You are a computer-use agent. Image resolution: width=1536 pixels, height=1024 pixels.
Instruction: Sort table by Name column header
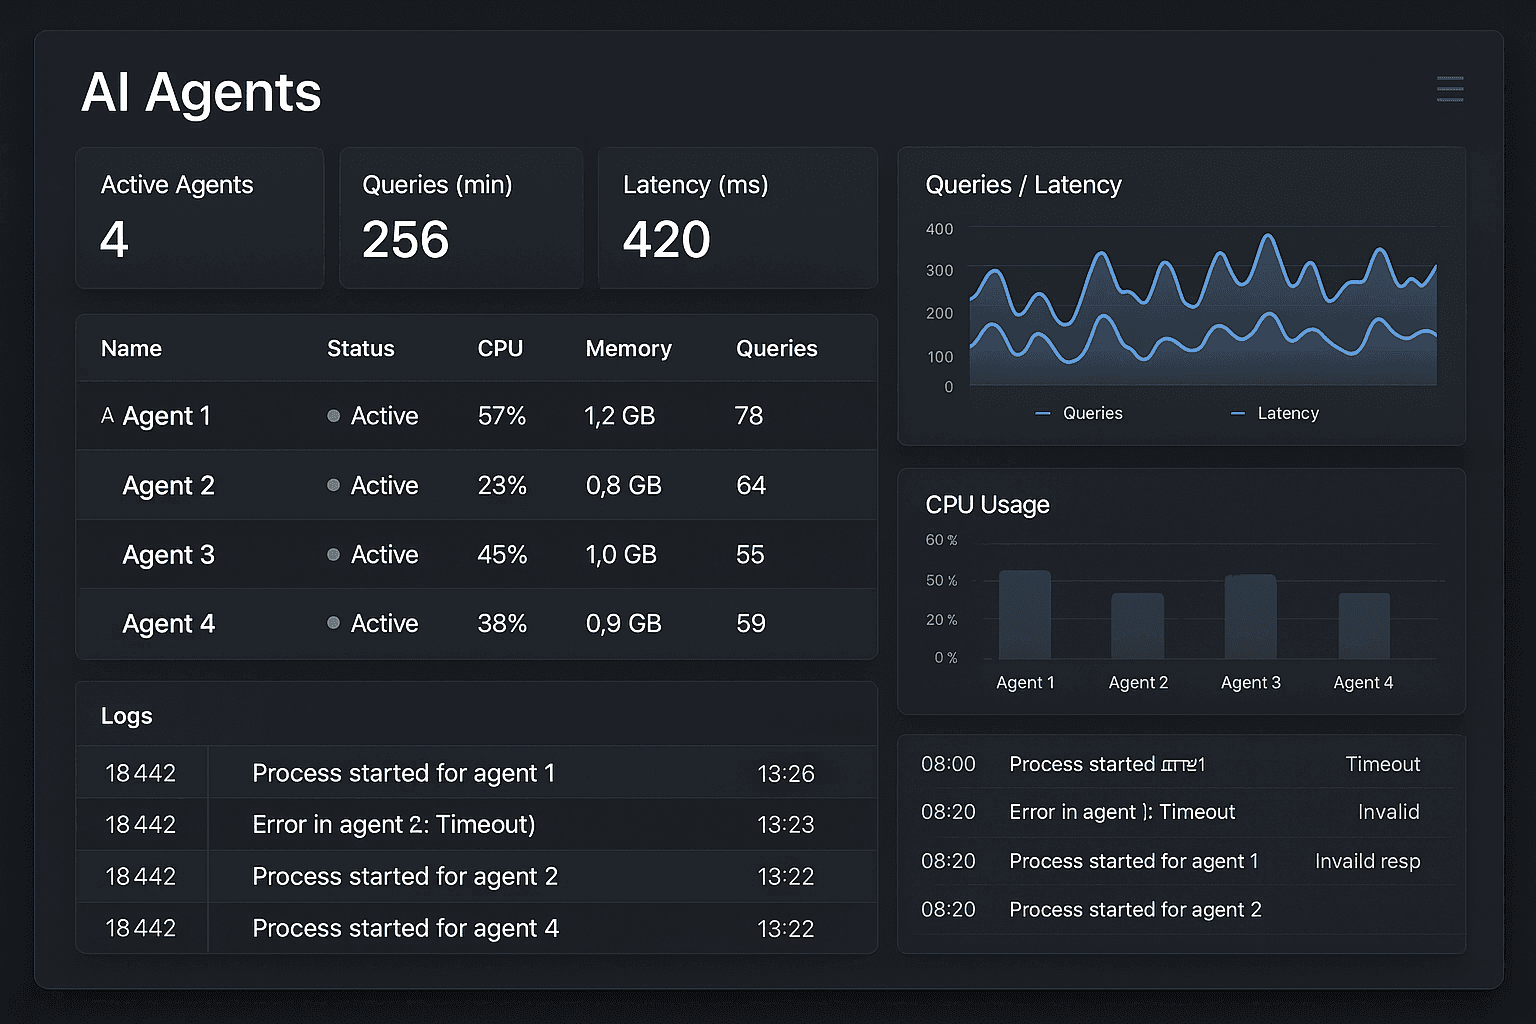point(131,348)
